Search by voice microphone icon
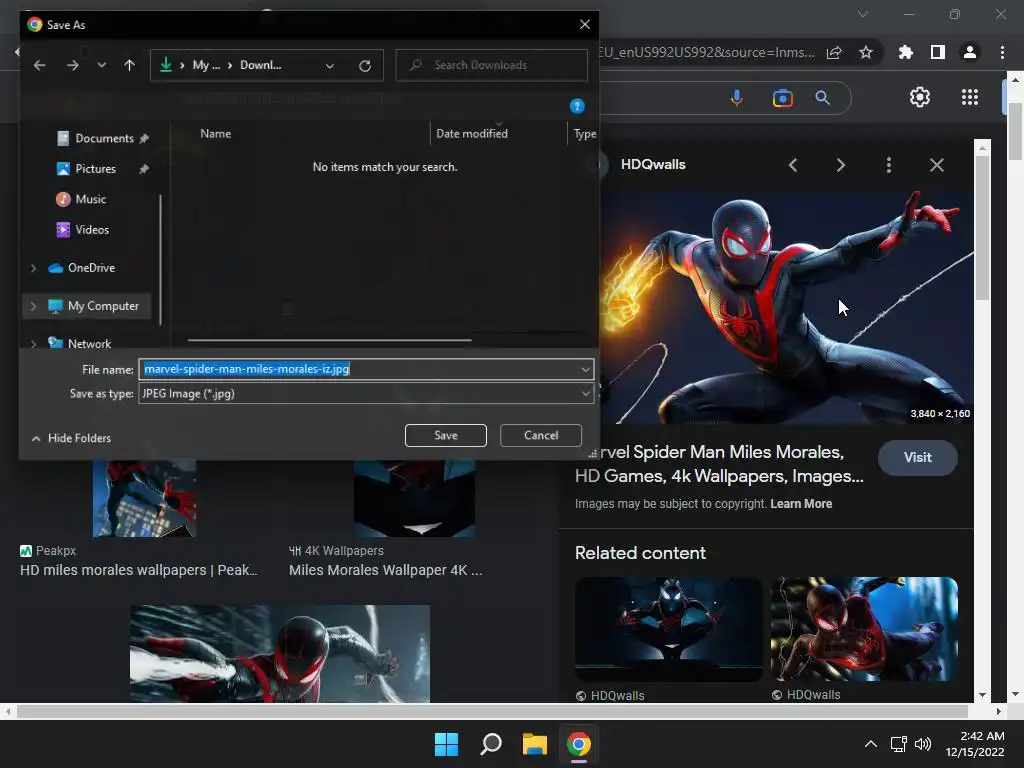The width and height of the screenshot is (1024, 768). click(737, 98)
